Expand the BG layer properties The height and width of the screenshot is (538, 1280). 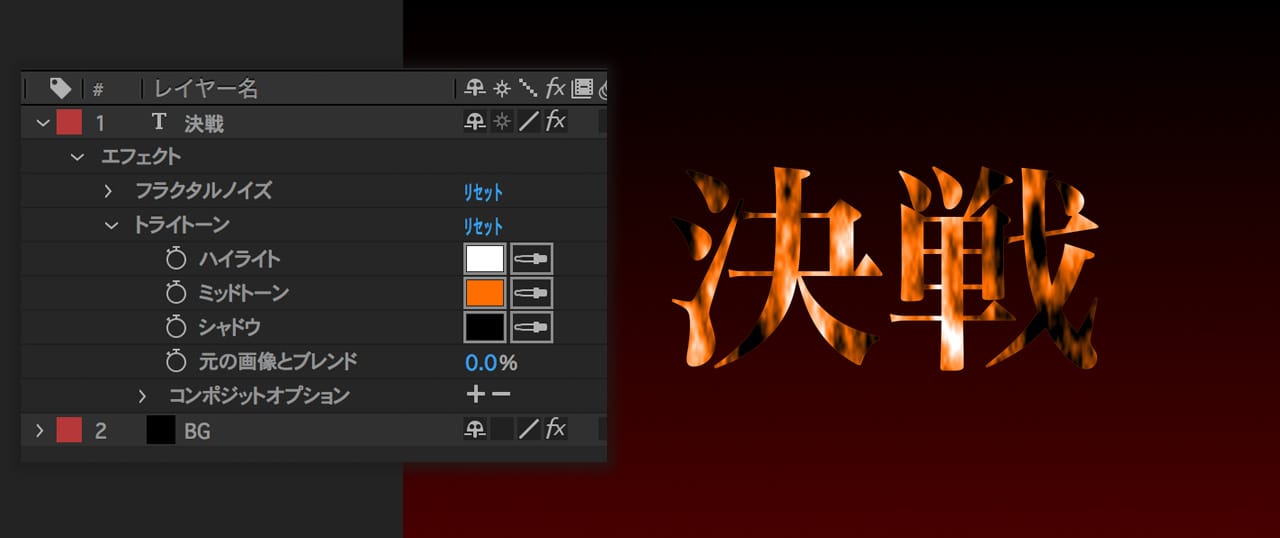(40, 431)
